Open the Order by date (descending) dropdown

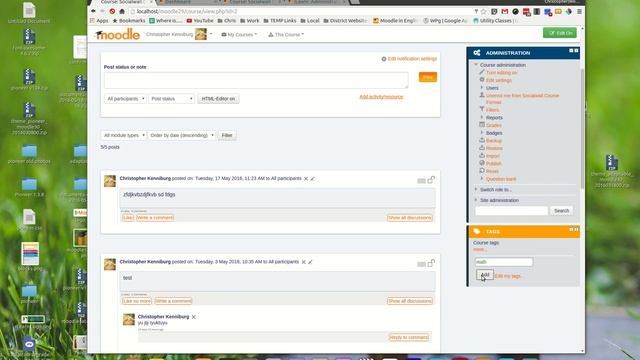(x=182, y=136)
